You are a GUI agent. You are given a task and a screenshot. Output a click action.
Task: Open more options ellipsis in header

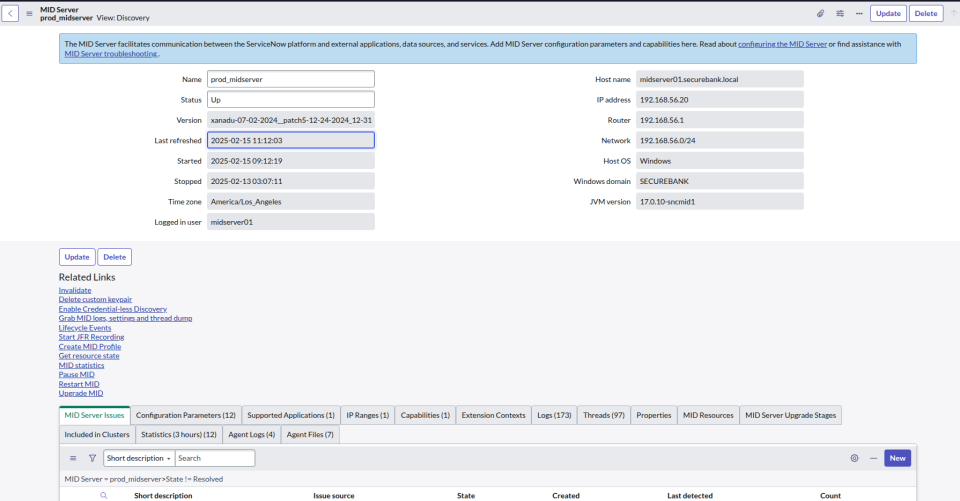point(859,13)
